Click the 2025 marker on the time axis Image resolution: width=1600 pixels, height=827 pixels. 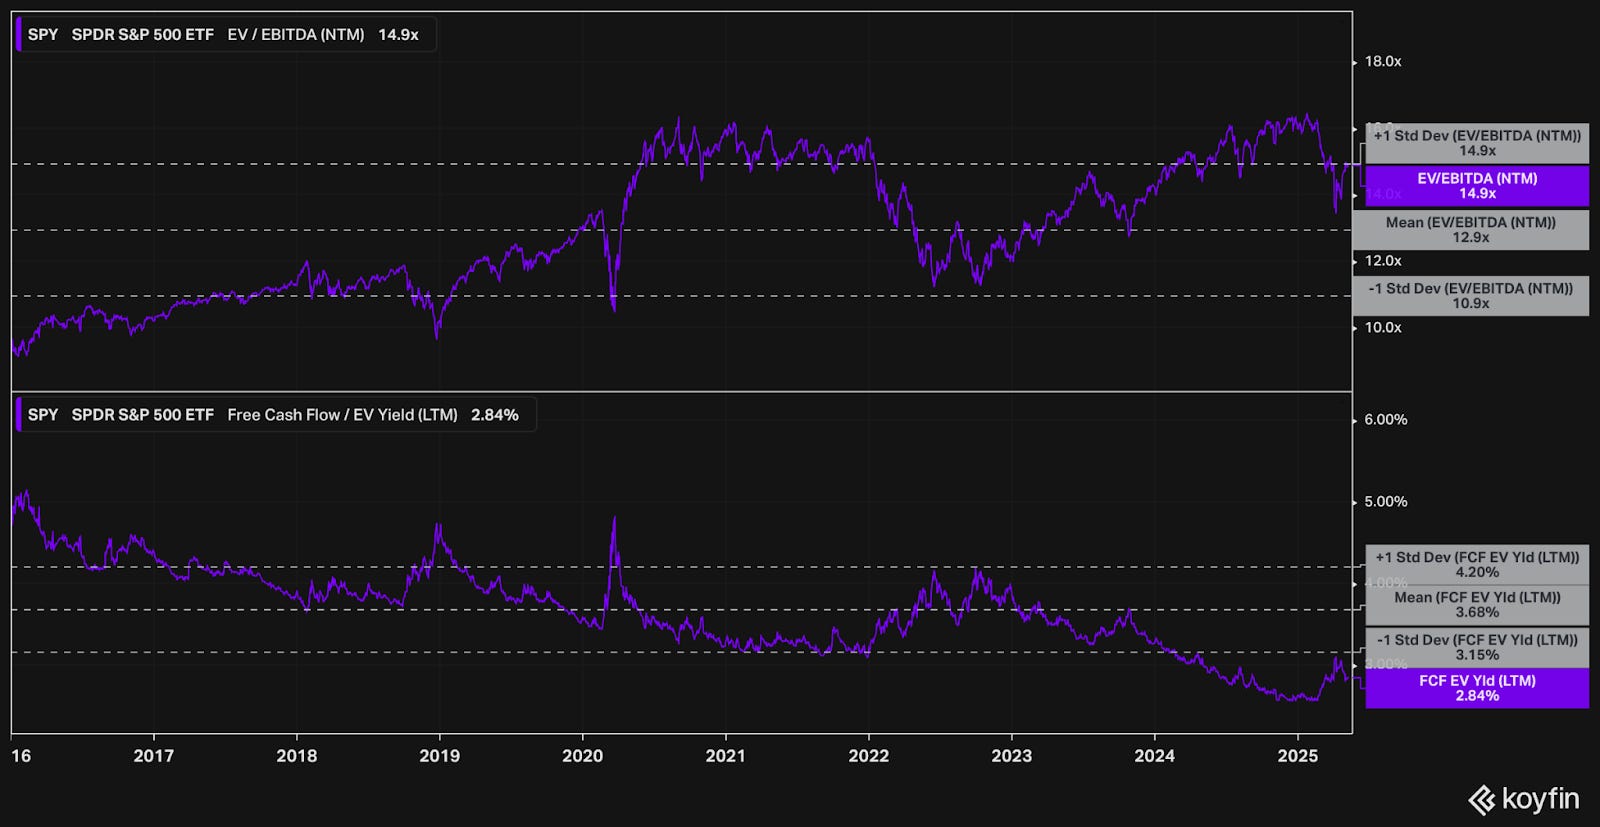pyautogui.click(x=1298, y=756)
